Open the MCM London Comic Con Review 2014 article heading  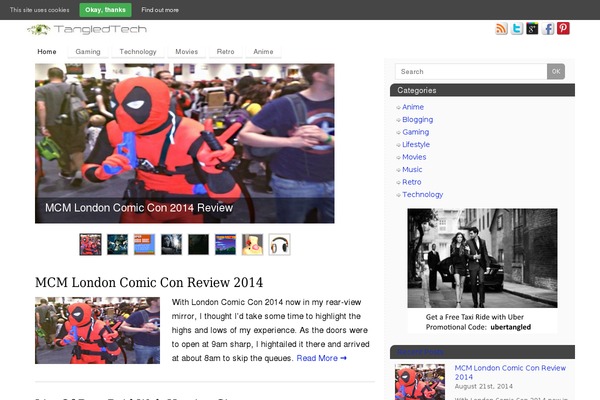pyautogui.click(x=149, y=282)
